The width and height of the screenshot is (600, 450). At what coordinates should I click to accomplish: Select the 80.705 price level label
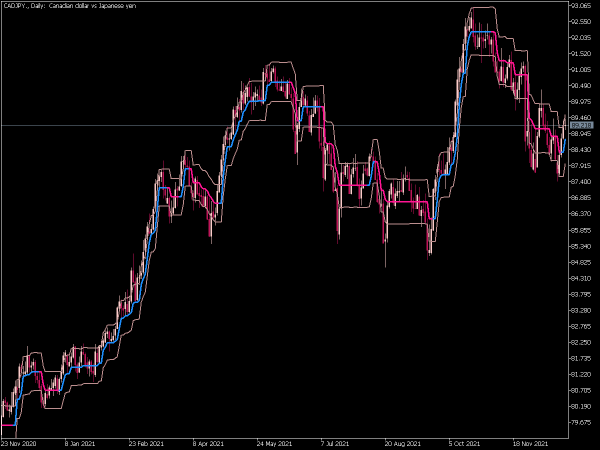coord(581,391)
